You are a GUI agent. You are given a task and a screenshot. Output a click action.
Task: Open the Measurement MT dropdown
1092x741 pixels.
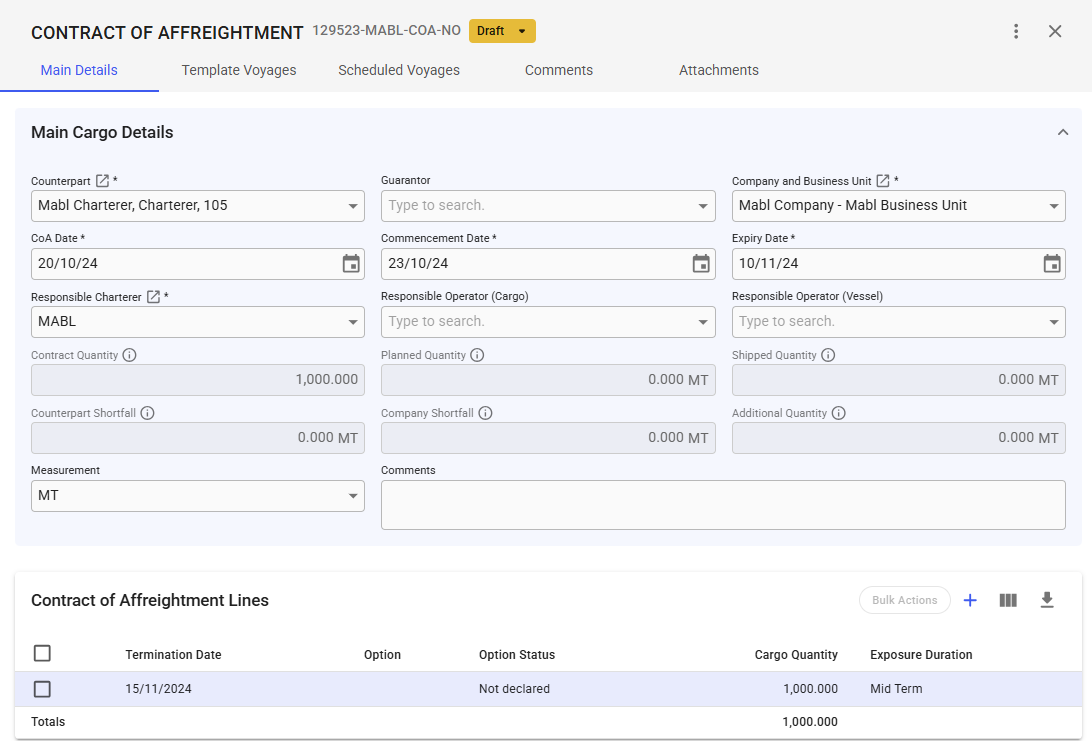[x=353, y=496]
